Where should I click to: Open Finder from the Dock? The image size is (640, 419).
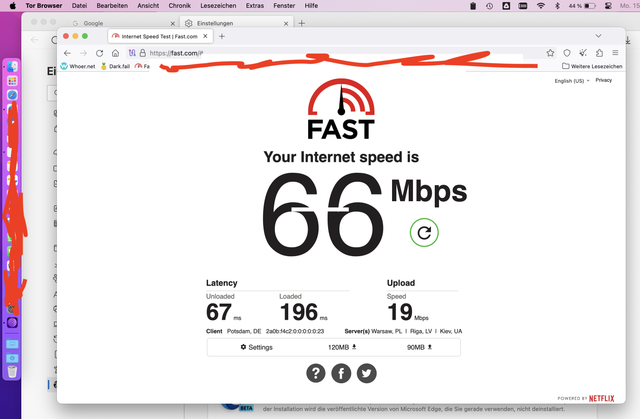12,67
